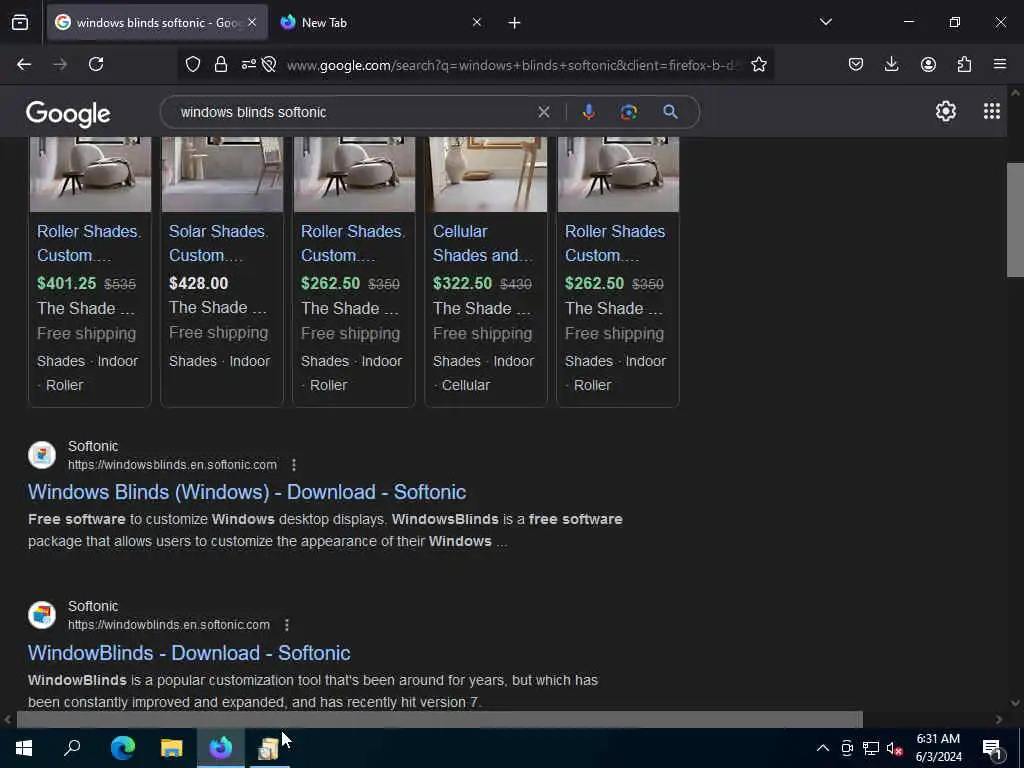Viewport: 1024px width, 768px height.
Task: Open Windows taskbar search
Action: [72, 748]
